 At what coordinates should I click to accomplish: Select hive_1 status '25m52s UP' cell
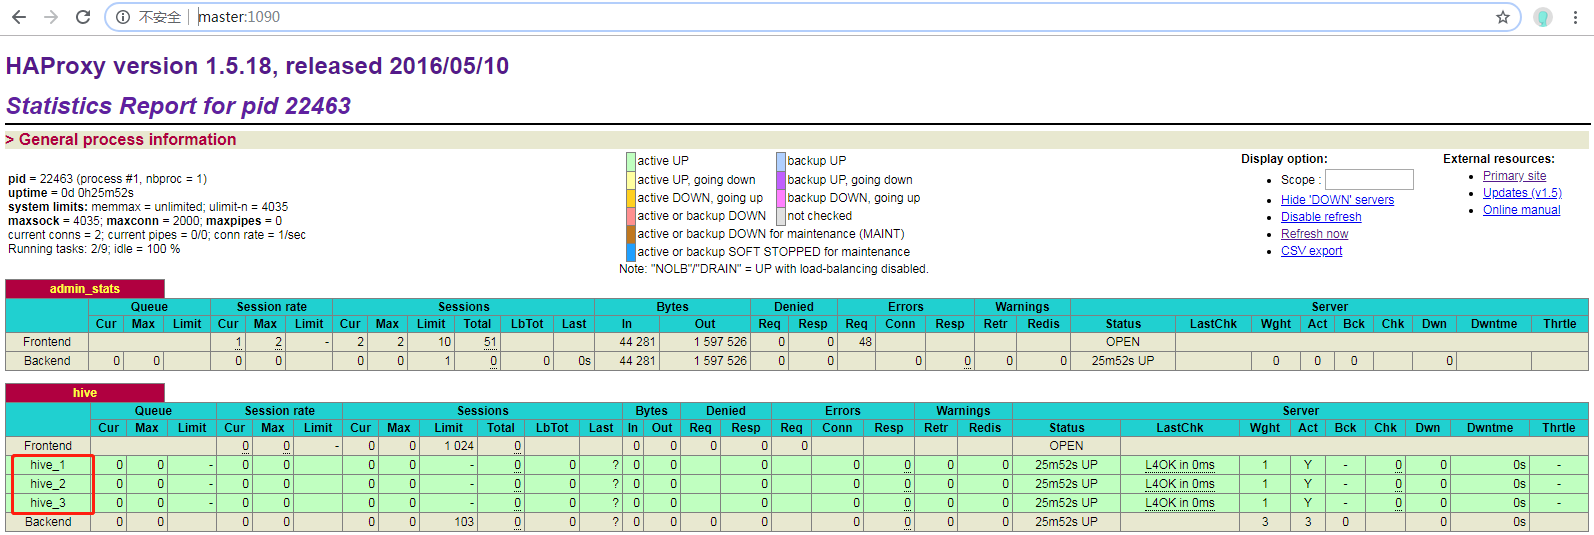(1066, 465)
